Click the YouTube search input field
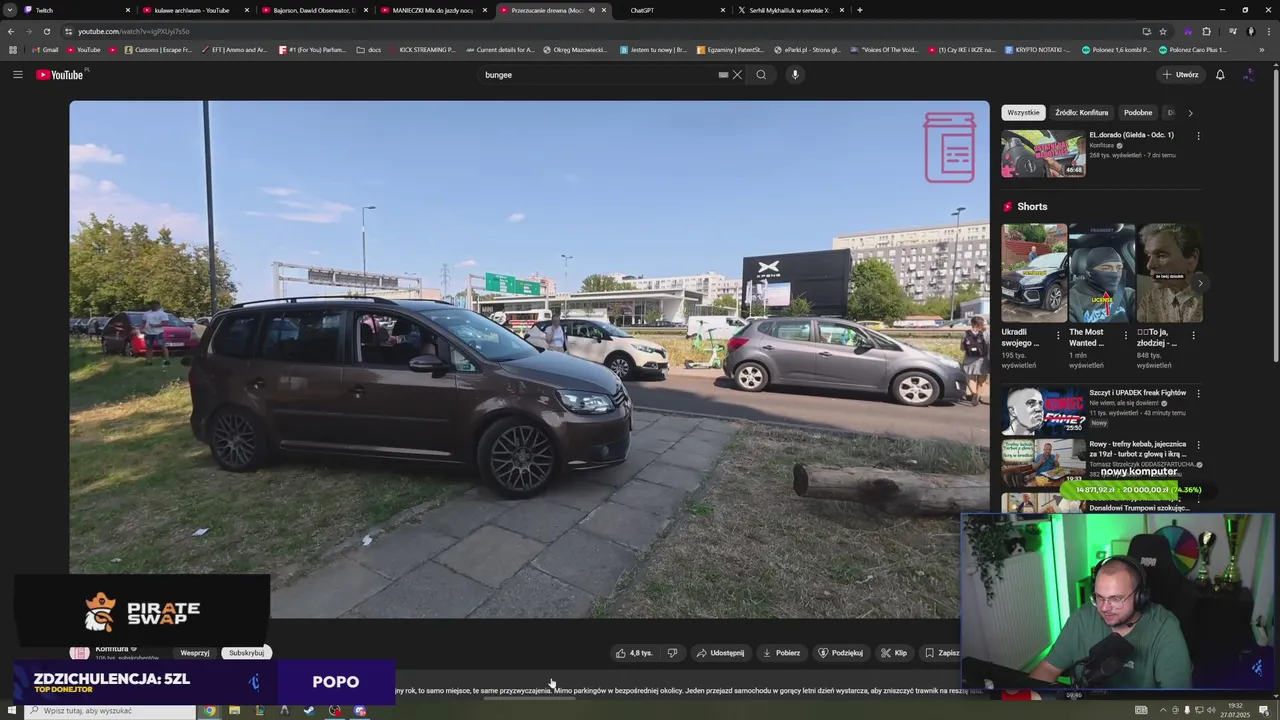 pyautogui.click(x=598, y=75)
